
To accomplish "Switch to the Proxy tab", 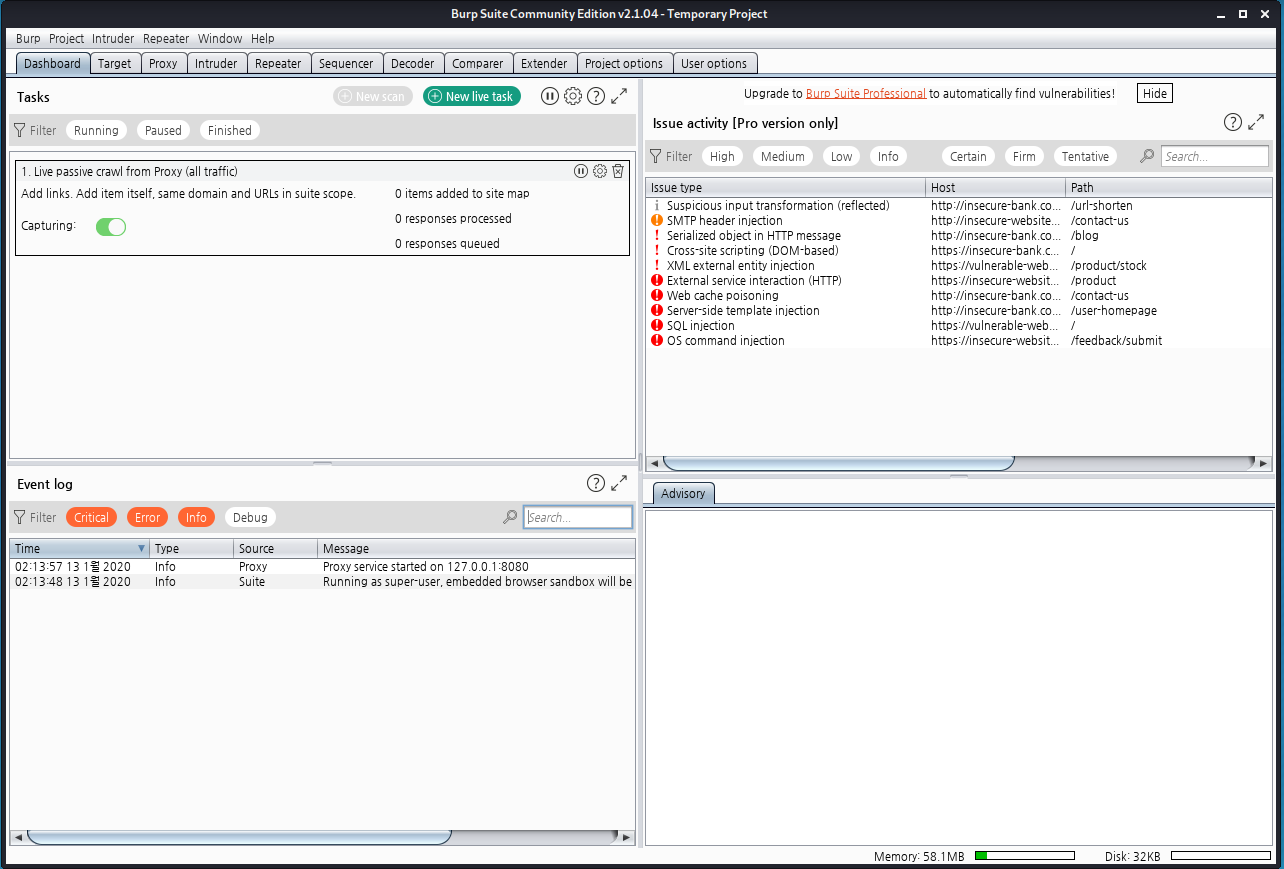I will pos(163,63).
